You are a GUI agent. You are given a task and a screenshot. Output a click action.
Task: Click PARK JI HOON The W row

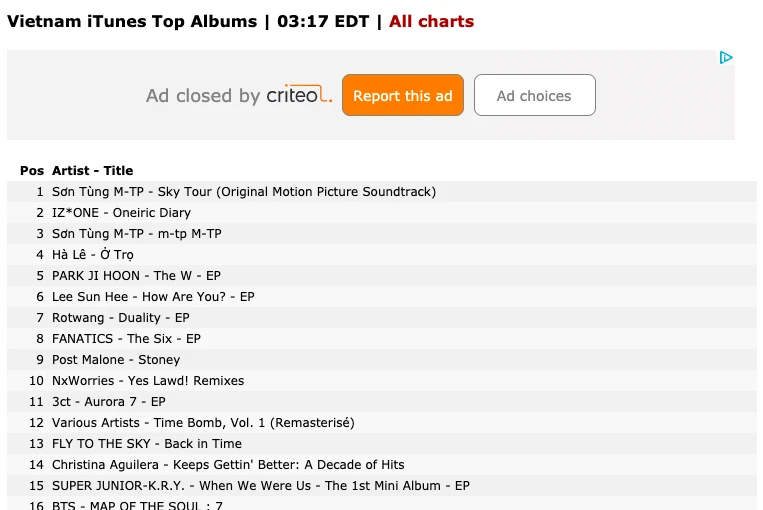coord(136,276)
